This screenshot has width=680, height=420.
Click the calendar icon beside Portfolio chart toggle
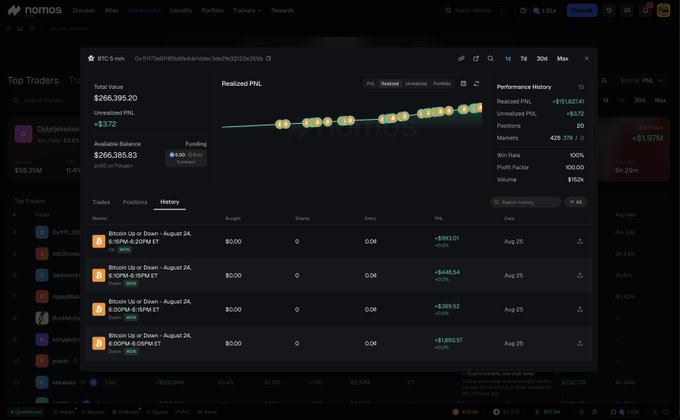coord(463,83)
